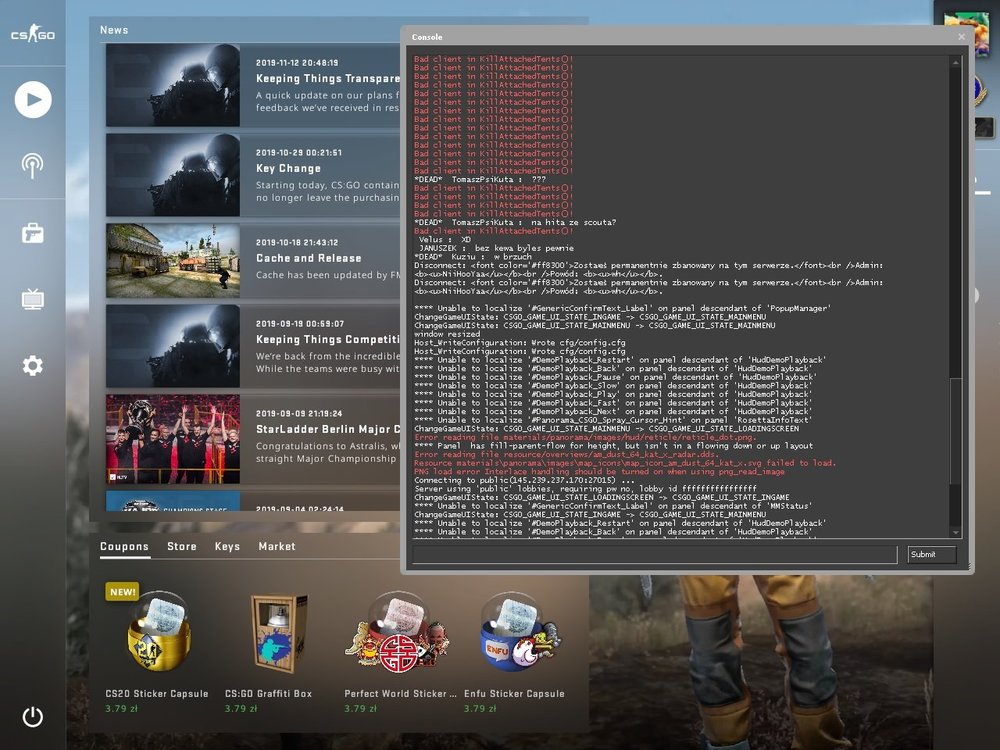The width and height of the screenshot is (1000, 750).
Task: Switch to the Keys tab
Action: [227, 547]
